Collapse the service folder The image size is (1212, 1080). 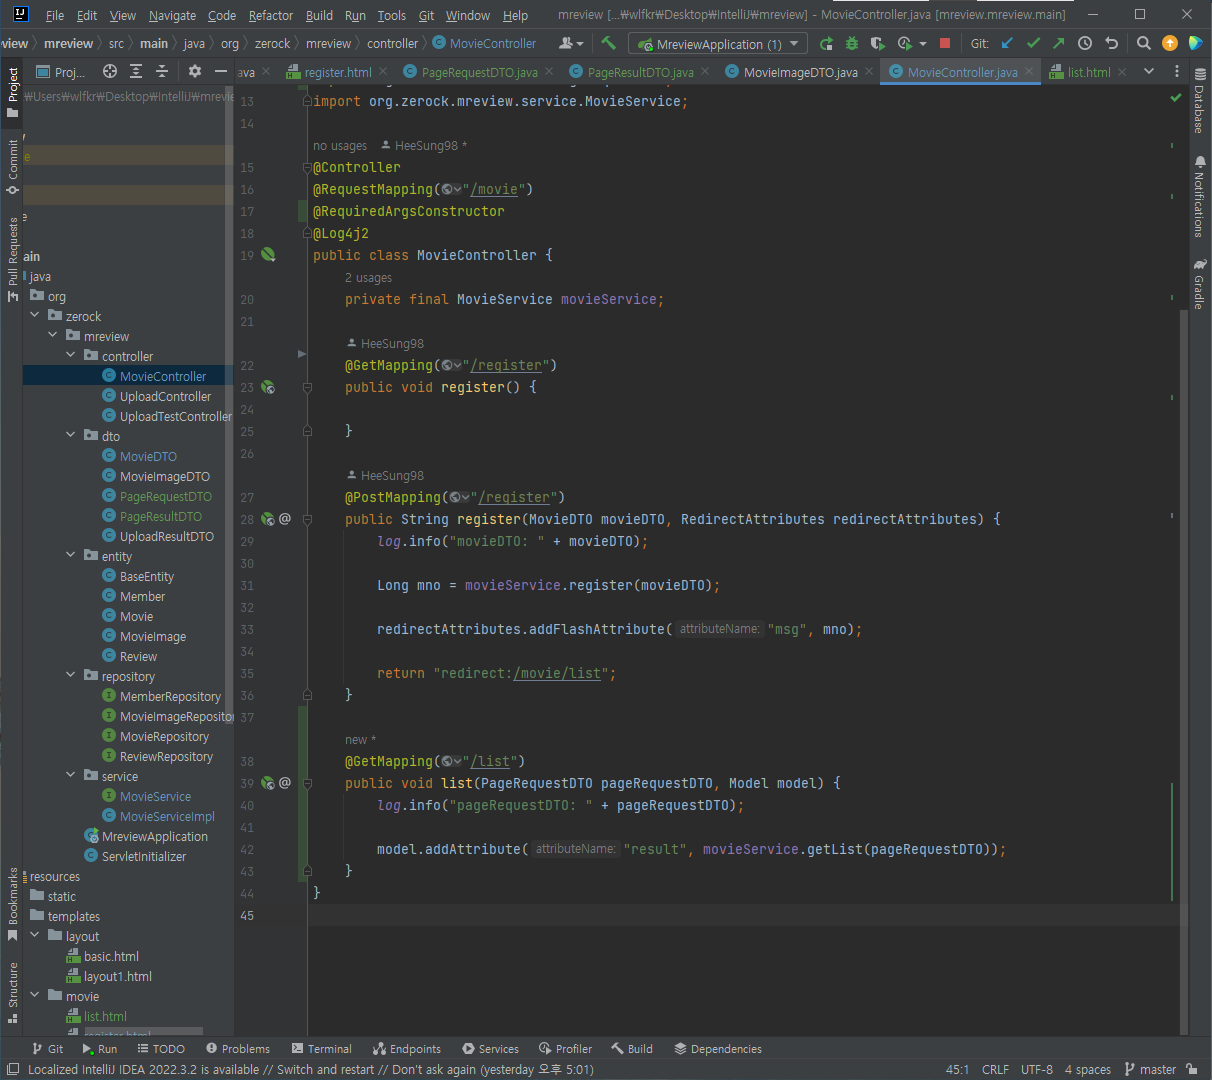click(71, 776)
